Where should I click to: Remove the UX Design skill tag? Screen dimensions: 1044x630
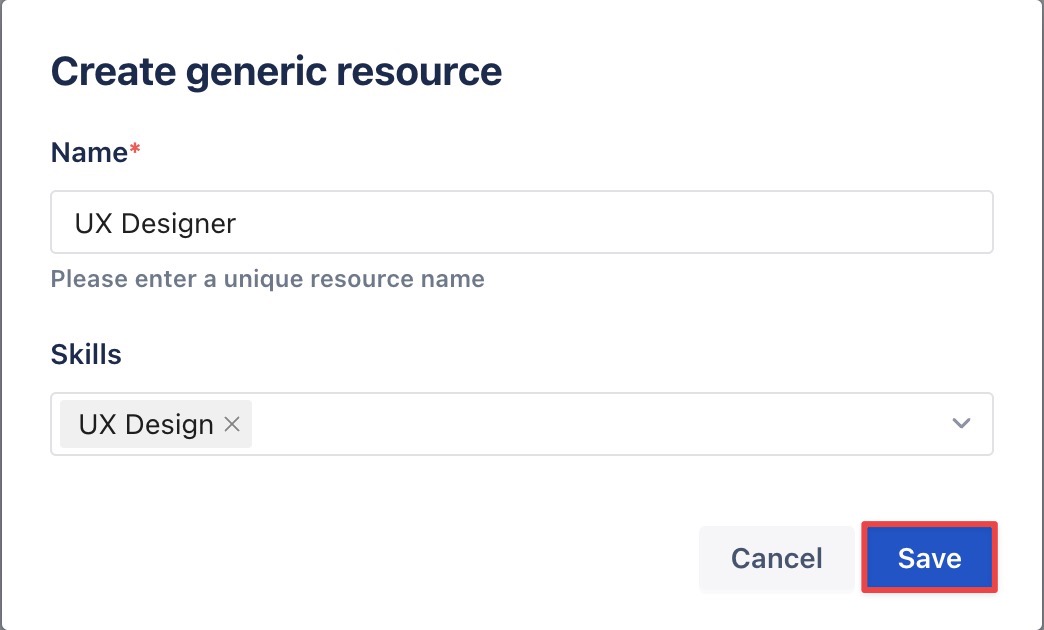(232, 424)
